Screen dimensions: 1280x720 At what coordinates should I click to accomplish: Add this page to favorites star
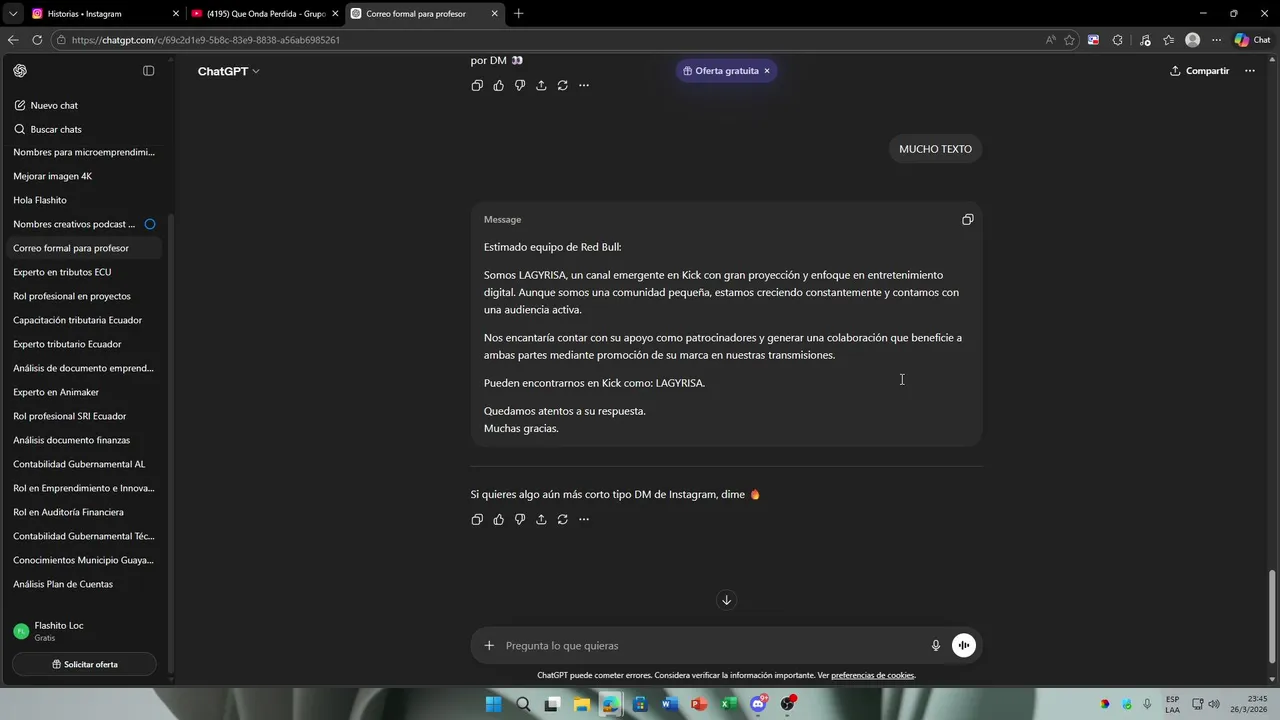1070,40
